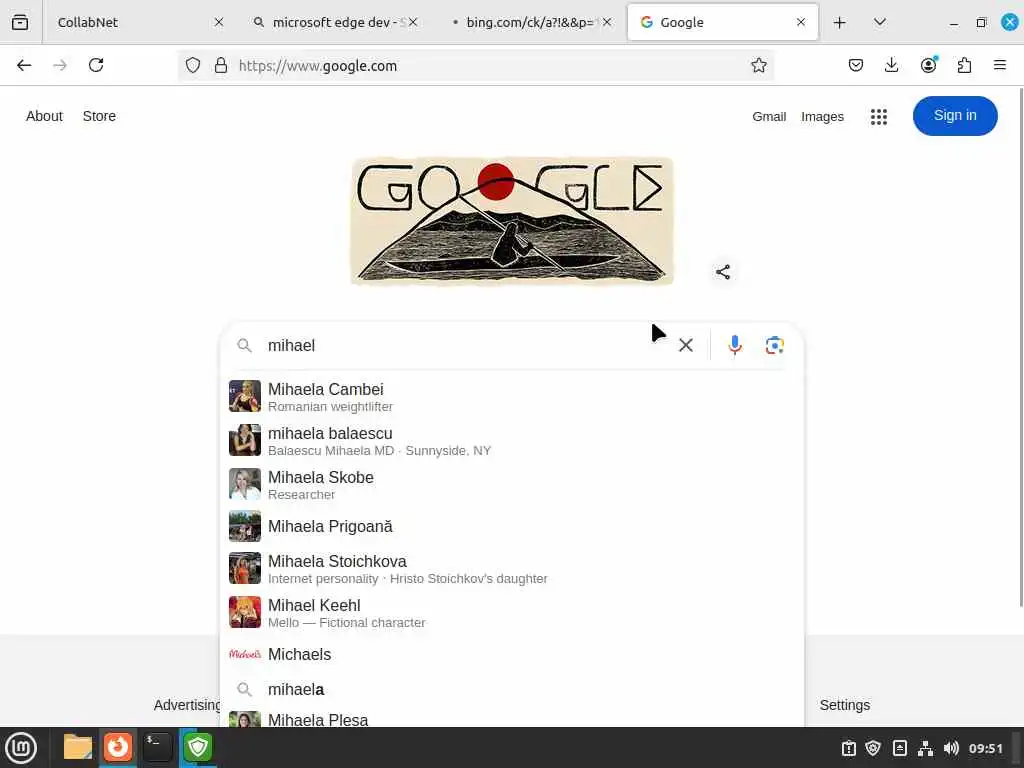This screenshot has height=768, width=1024.
Task: Select suggestion Mihaela Stoichkova
Action: [512, 569]
